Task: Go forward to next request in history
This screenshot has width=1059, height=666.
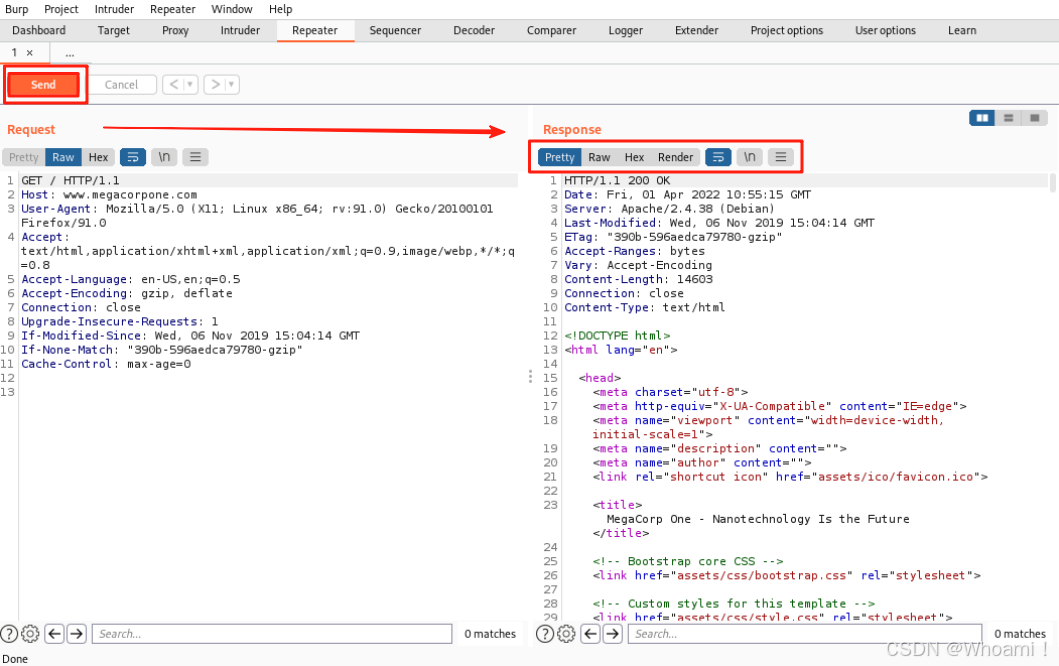Action: 215,84
